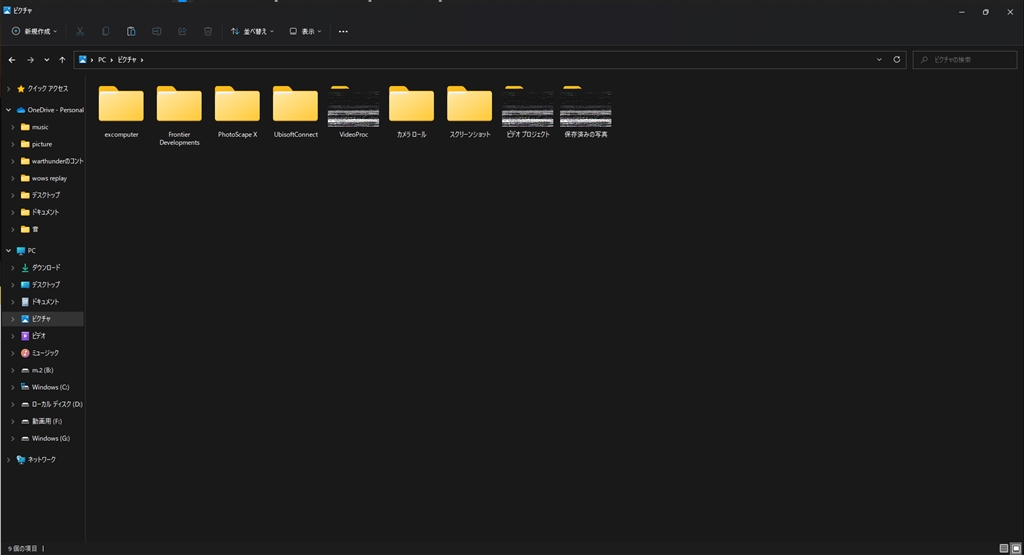Viewport: 1024px width, 555px height.
Task: Click the 9 個の項目 status text
Action: (x=23, y=548)
